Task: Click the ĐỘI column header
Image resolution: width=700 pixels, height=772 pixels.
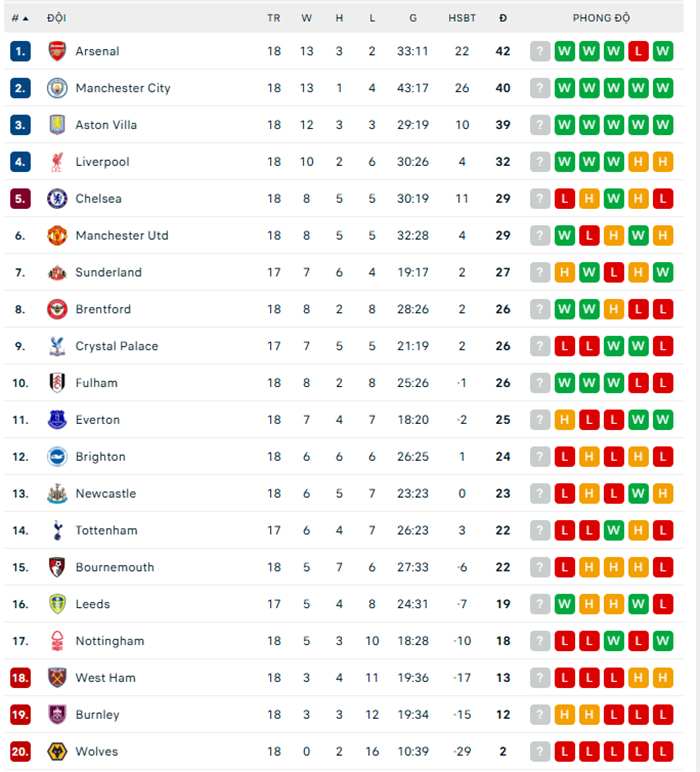Action: [x=56, y=18]
